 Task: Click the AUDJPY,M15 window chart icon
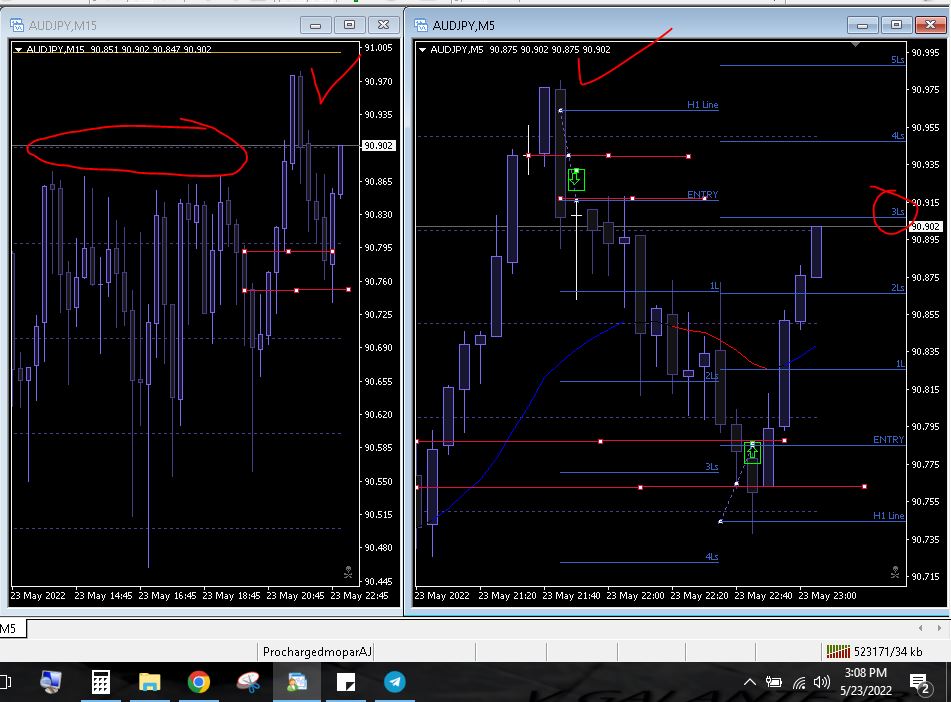coord(16,25)
